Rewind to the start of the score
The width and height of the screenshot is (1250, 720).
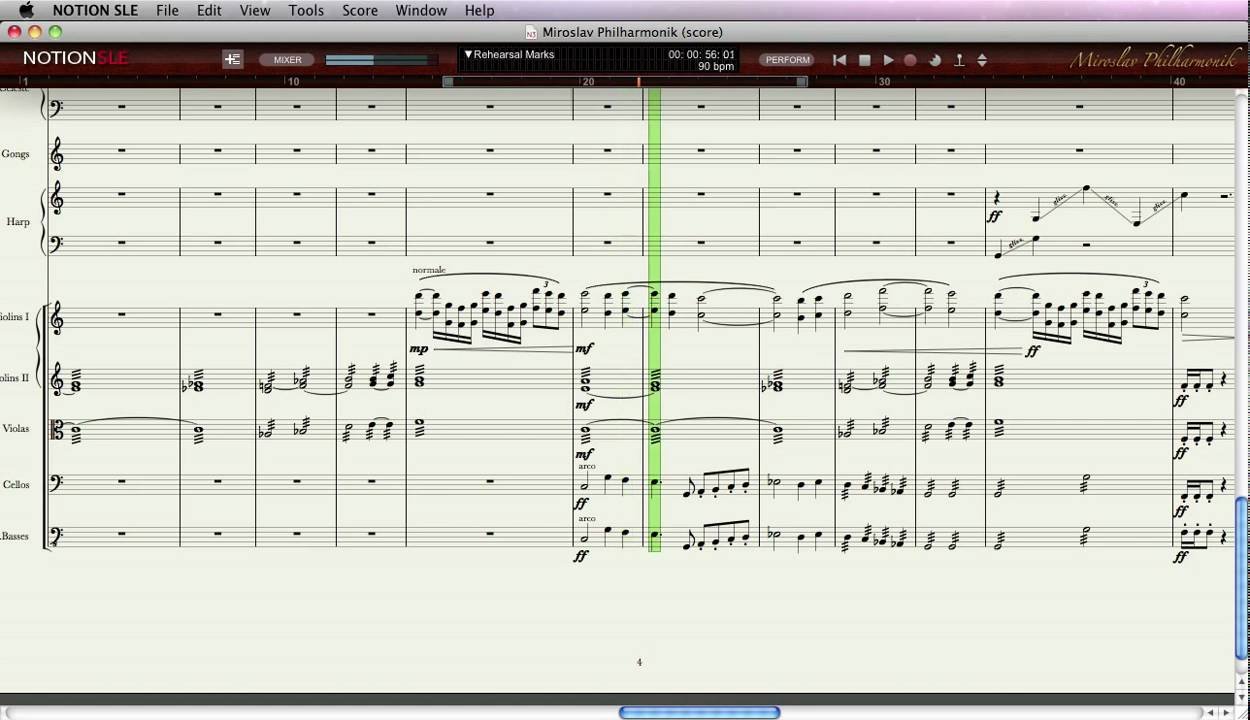[840, 60]
